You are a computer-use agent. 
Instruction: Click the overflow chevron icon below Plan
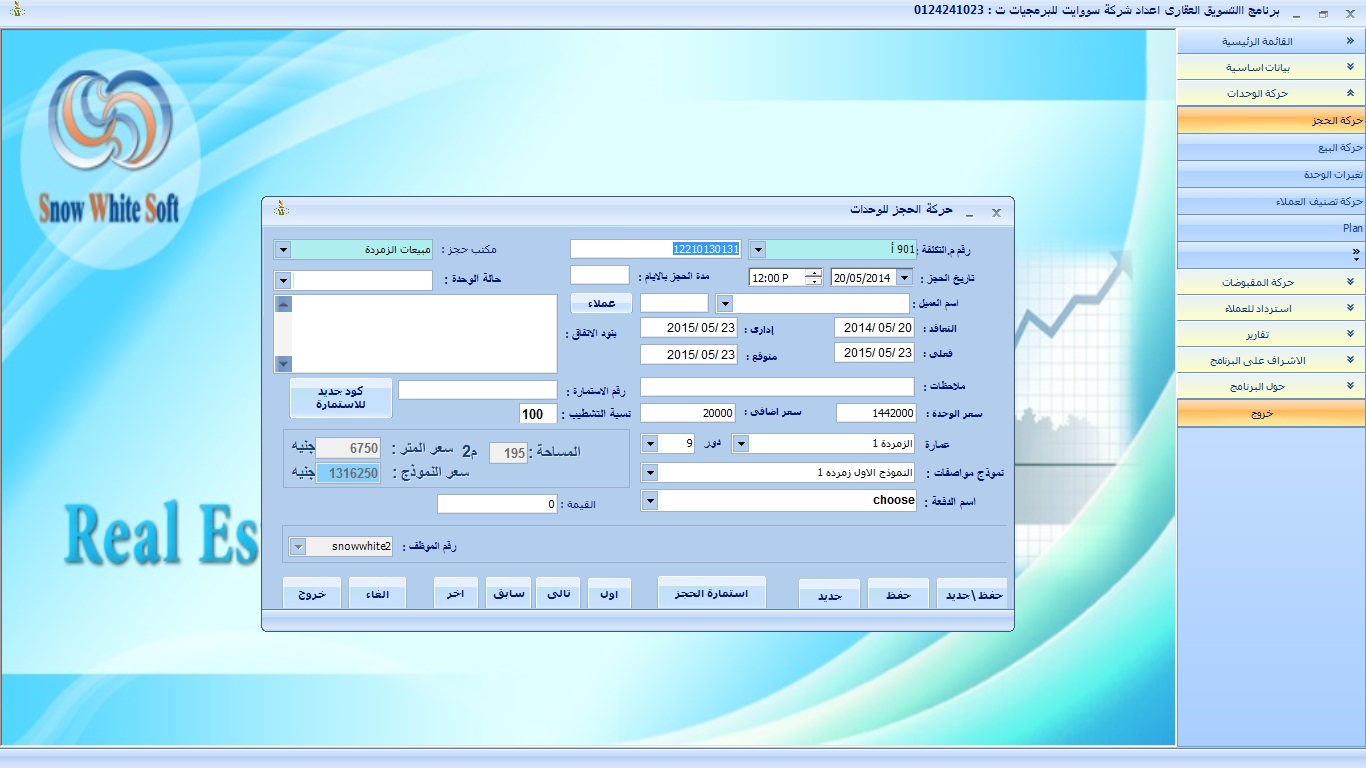click(1355, 253)
